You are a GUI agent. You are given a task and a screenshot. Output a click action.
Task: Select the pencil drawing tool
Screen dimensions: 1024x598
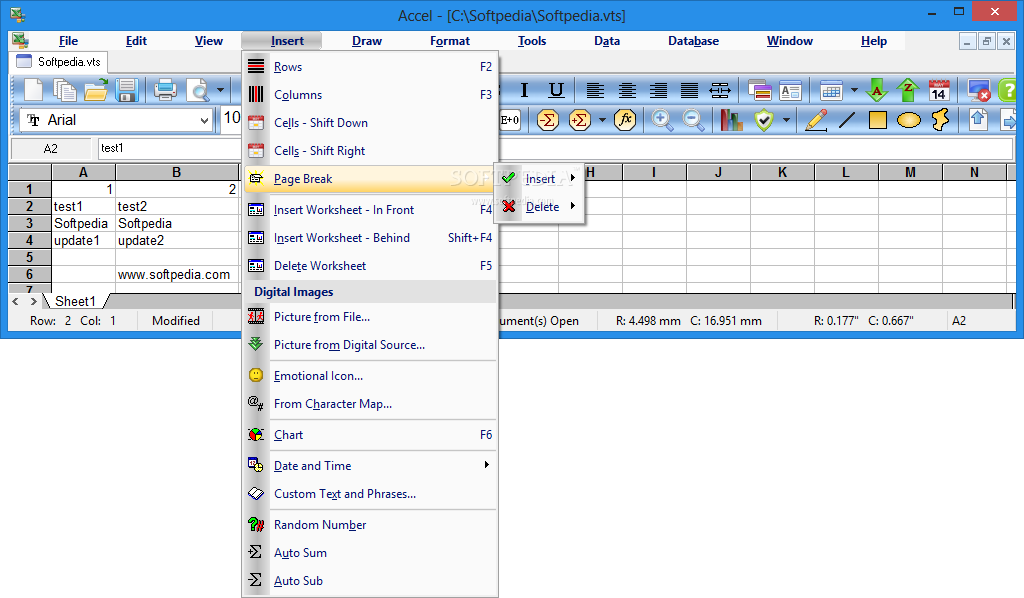coord(816,120)
